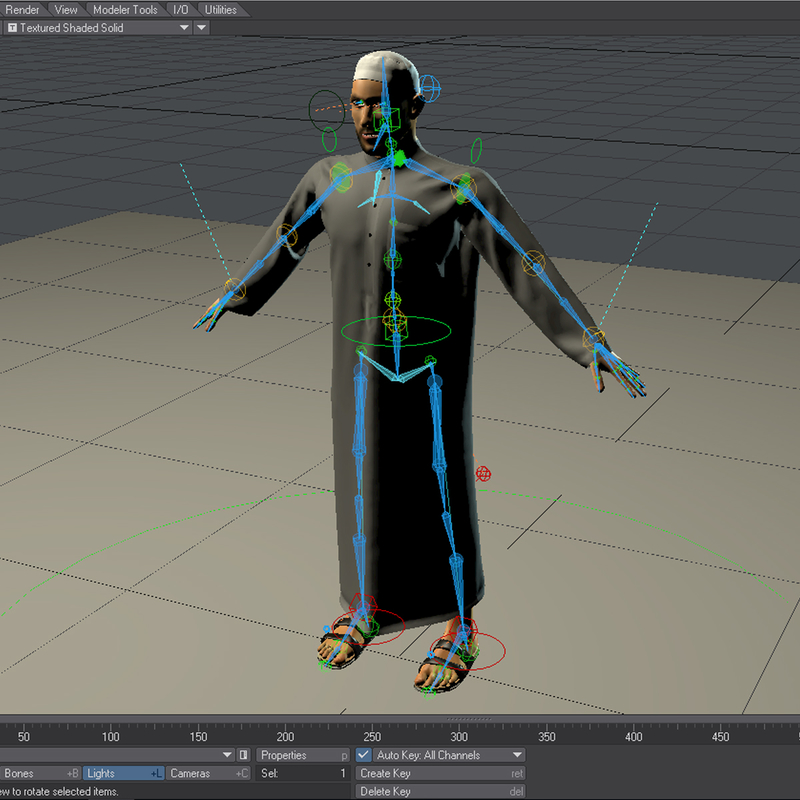Open the second viewport options dropdown arrow
Image resolution: width=800 pixels, height=800 pixels.
tap(201, 28)
